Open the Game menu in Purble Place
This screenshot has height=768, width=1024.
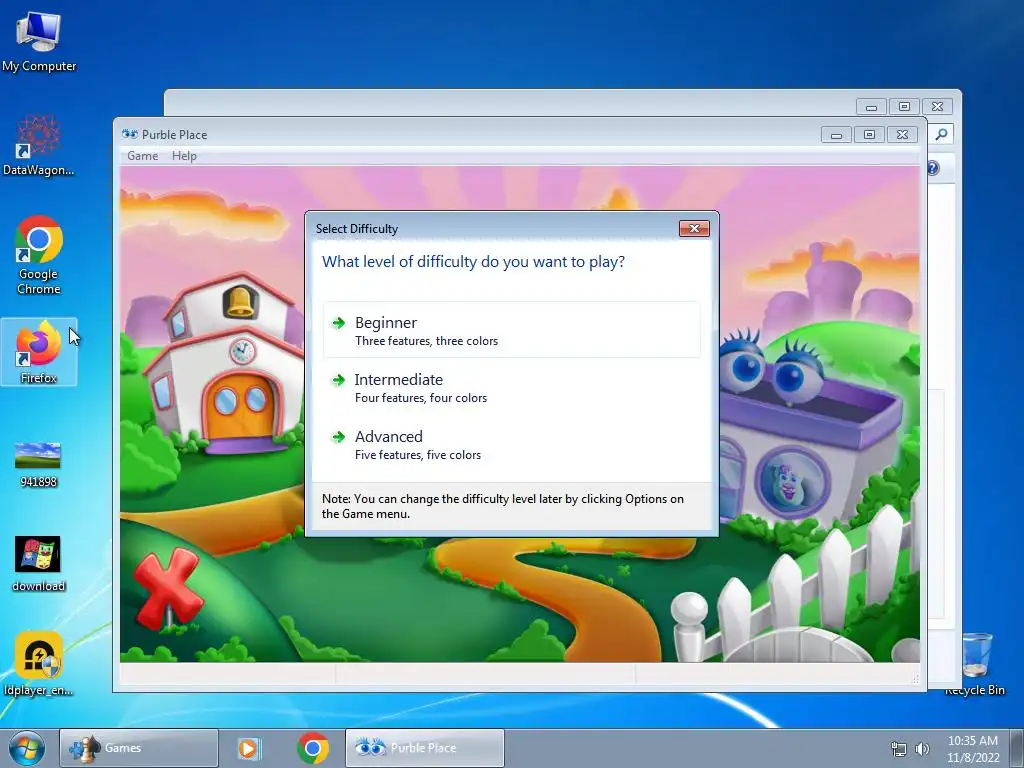(x=142, y=155)
